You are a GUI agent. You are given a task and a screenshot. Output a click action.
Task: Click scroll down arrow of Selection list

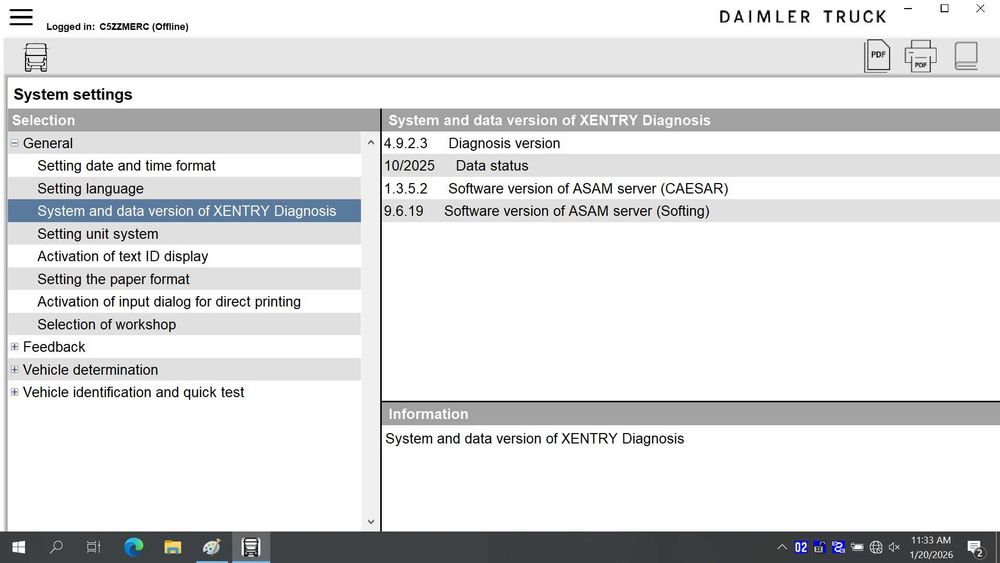371,522
